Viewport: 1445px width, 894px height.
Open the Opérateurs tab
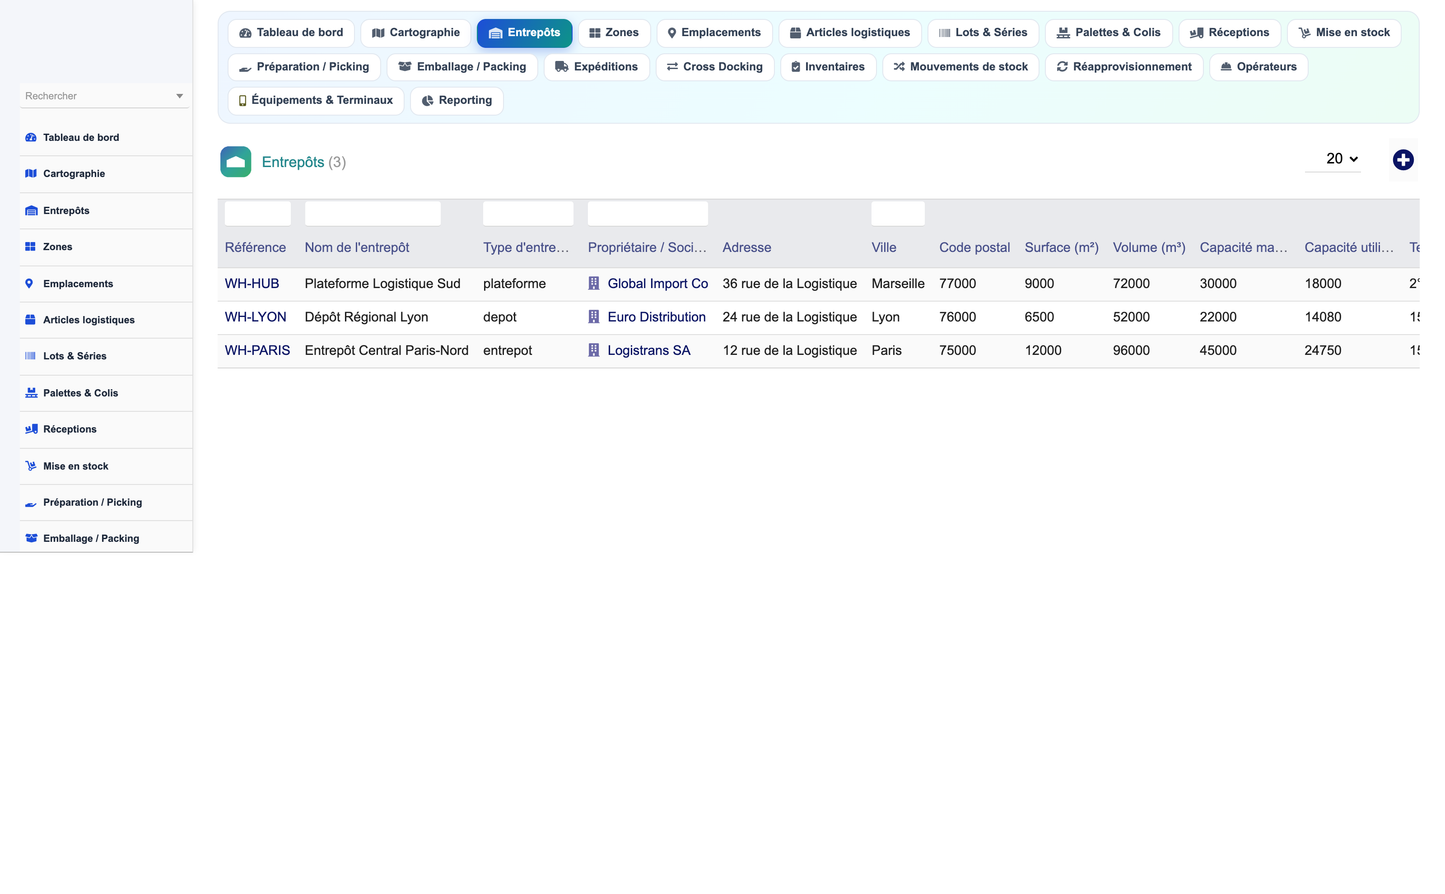[1259, 67]
